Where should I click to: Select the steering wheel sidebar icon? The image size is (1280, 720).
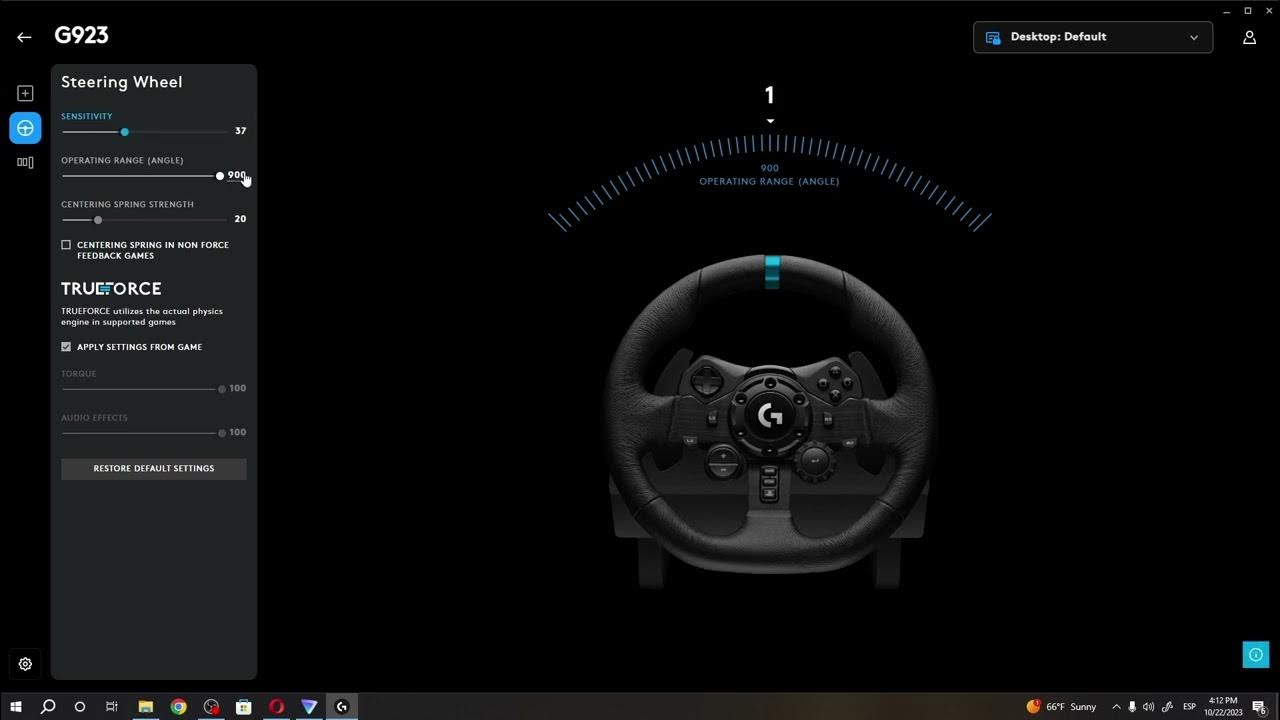[x=25, y=128]
